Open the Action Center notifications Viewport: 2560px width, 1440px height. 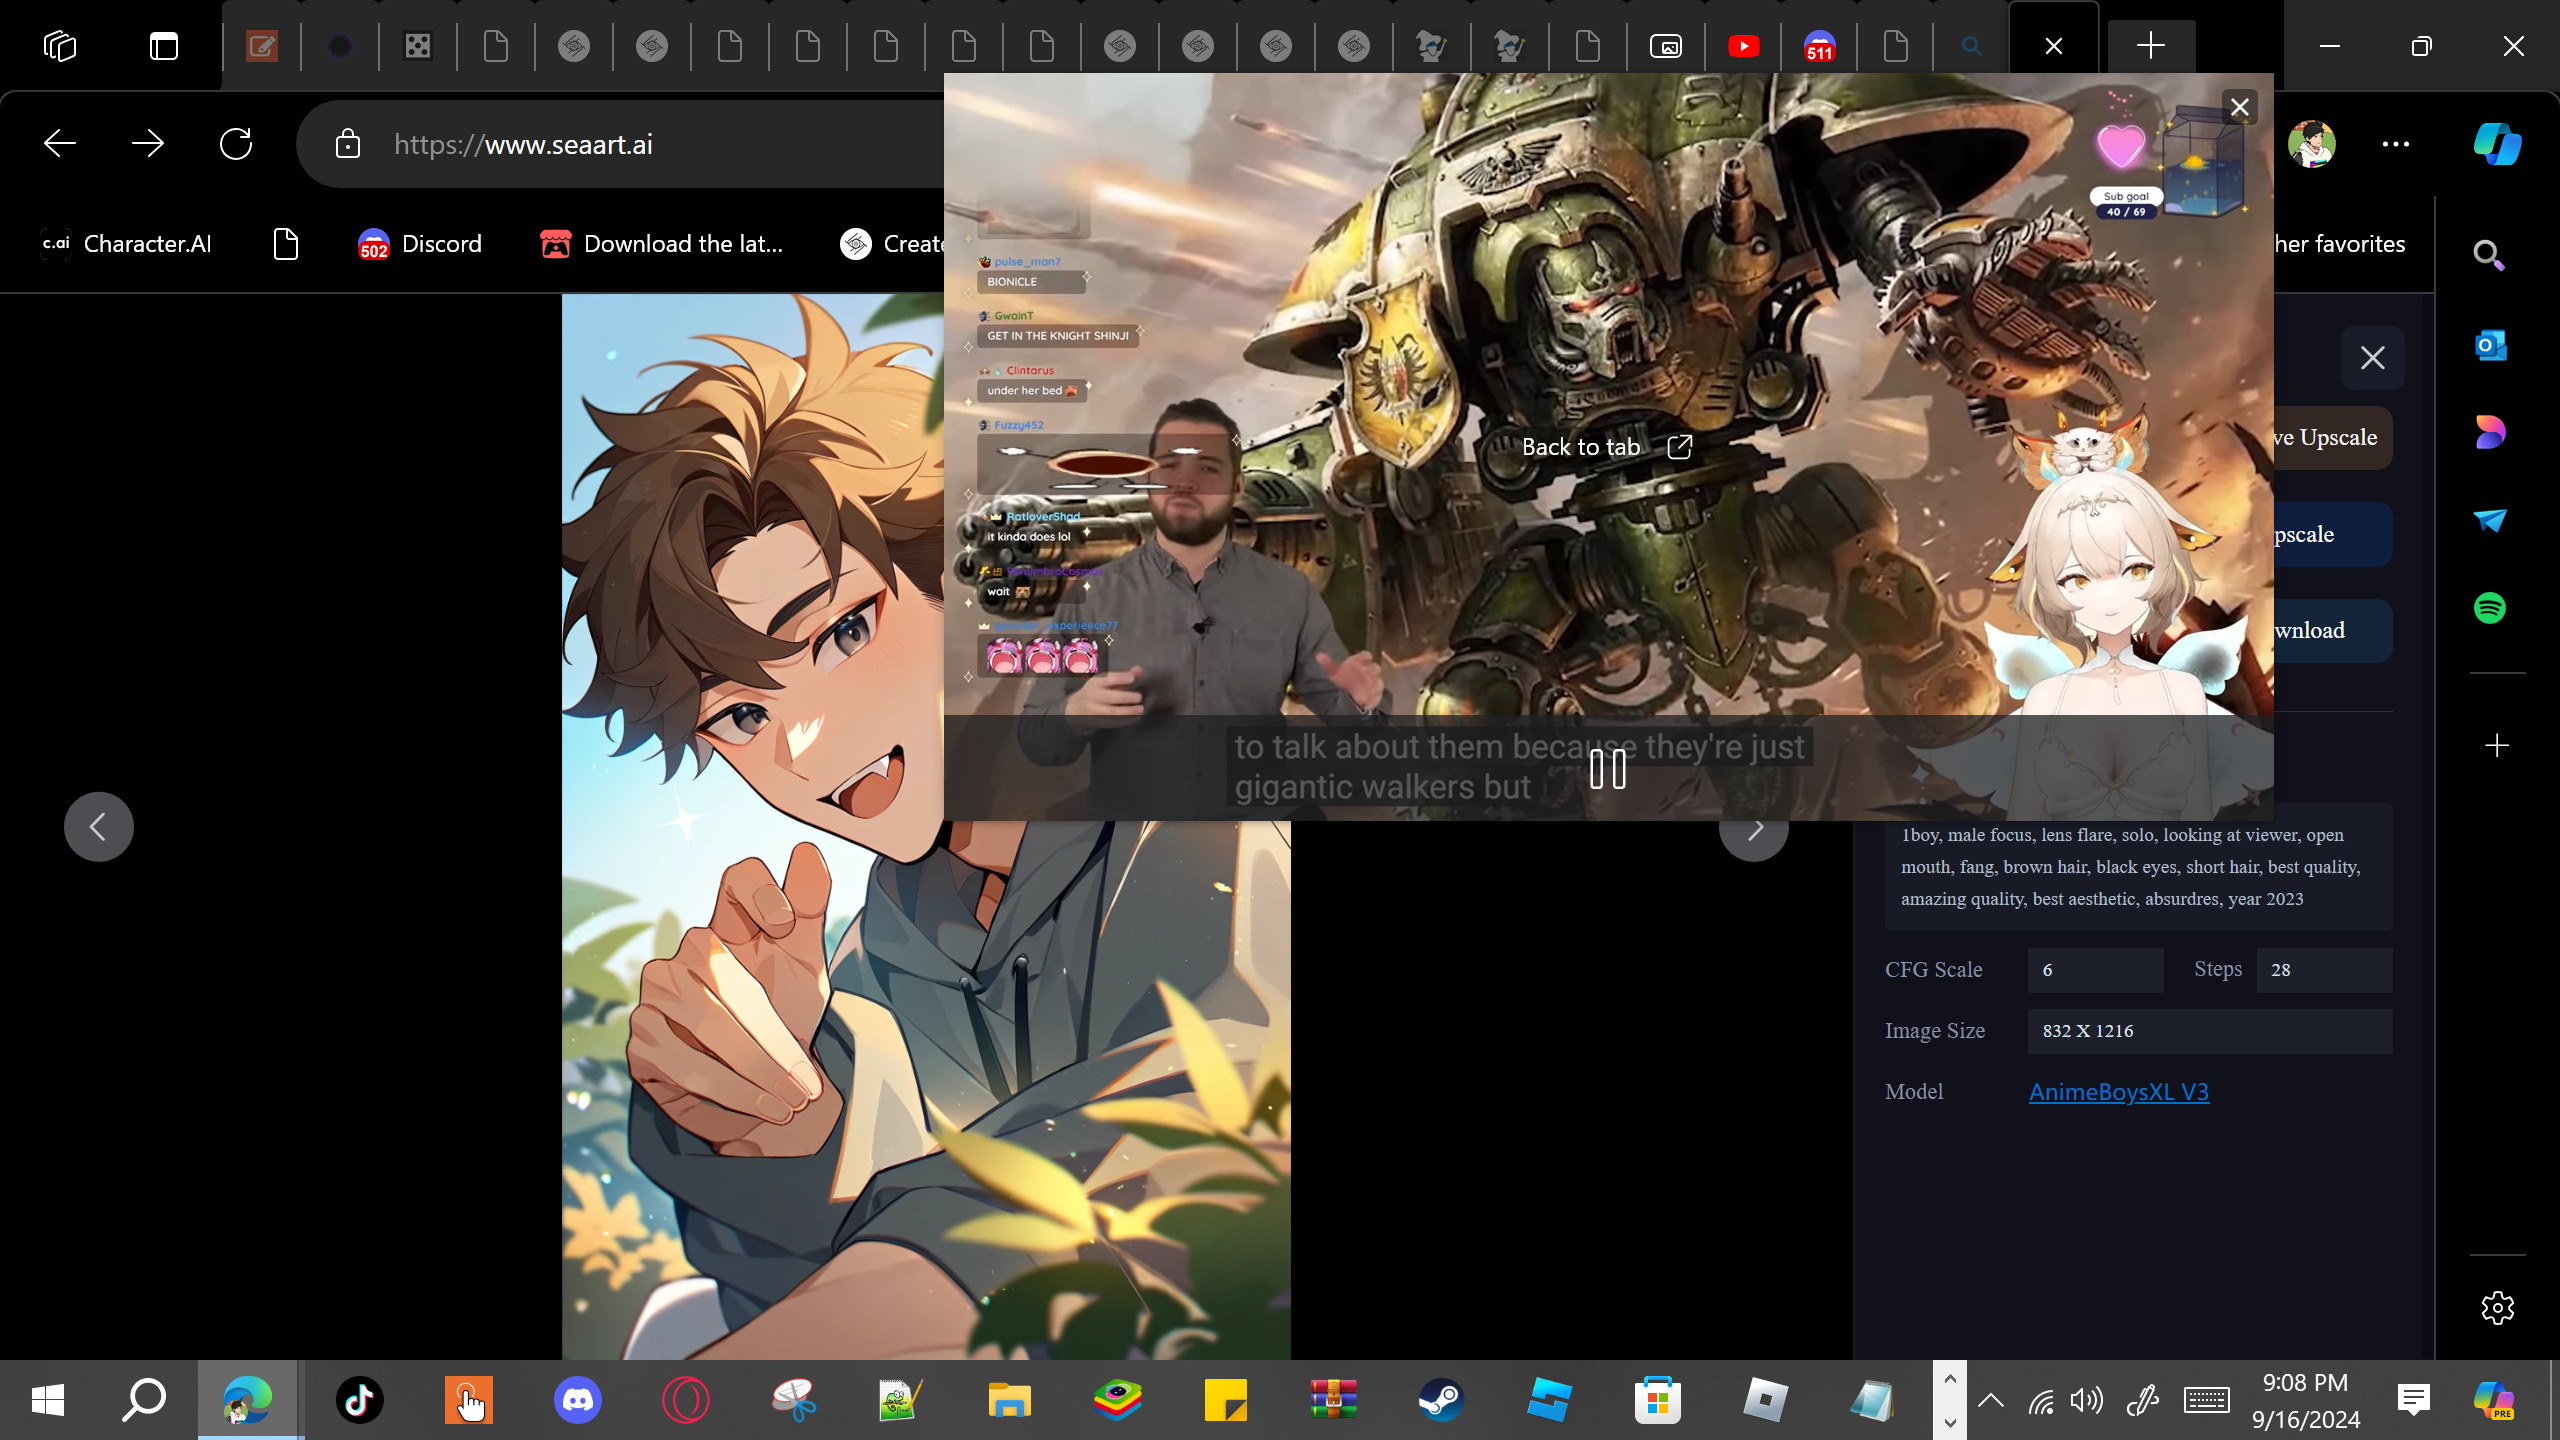(x=2413, y=1400)
